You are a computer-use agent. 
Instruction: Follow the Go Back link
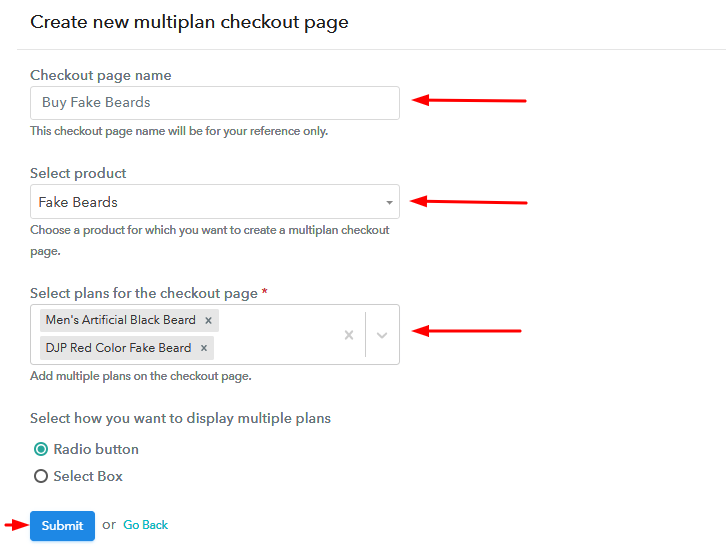(x=145, y=525)
